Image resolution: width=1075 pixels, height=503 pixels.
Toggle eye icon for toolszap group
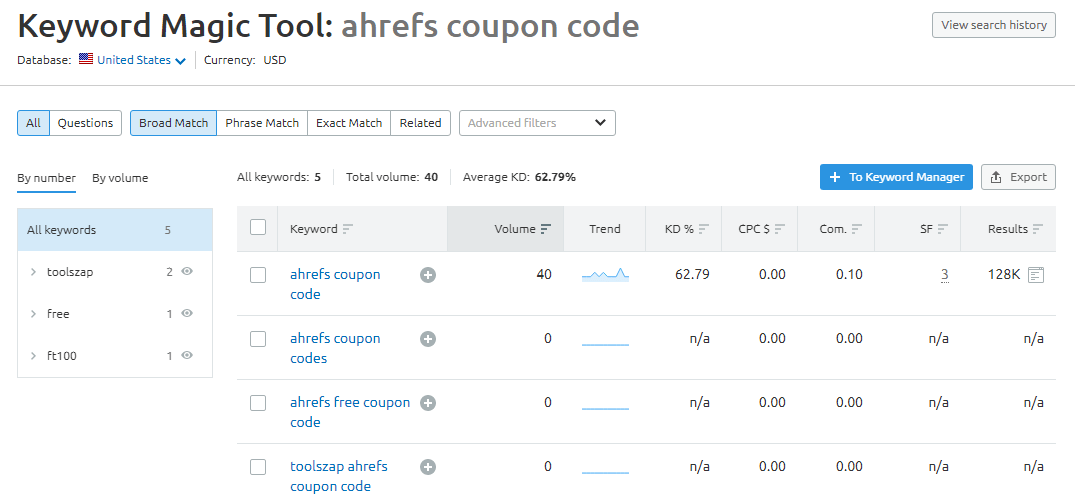pyautogui.click(x=186, y=271)
